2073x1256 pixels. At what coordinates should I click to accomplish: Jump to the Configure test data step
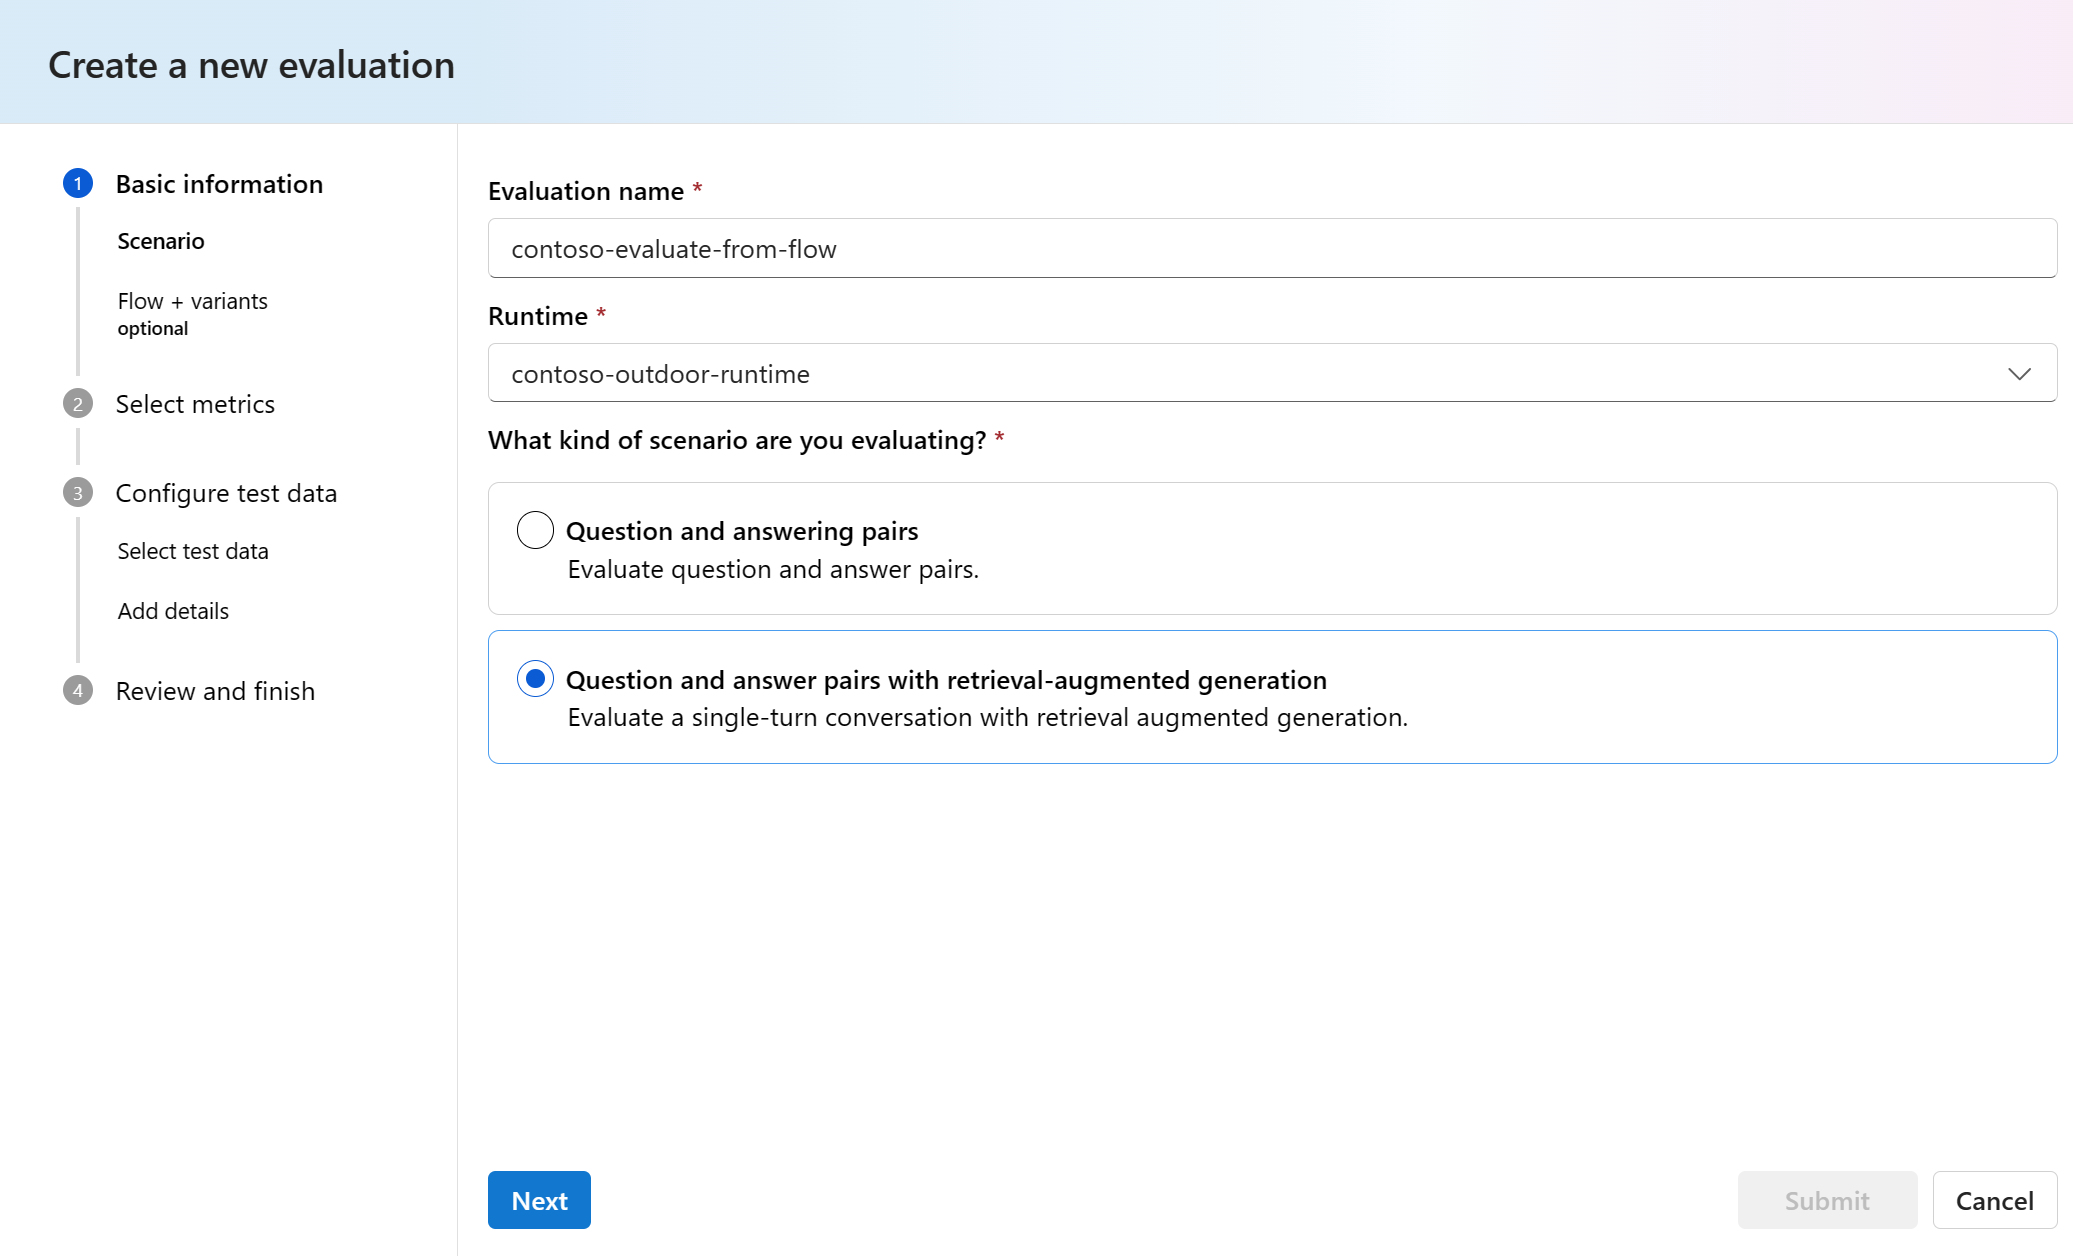226,493
